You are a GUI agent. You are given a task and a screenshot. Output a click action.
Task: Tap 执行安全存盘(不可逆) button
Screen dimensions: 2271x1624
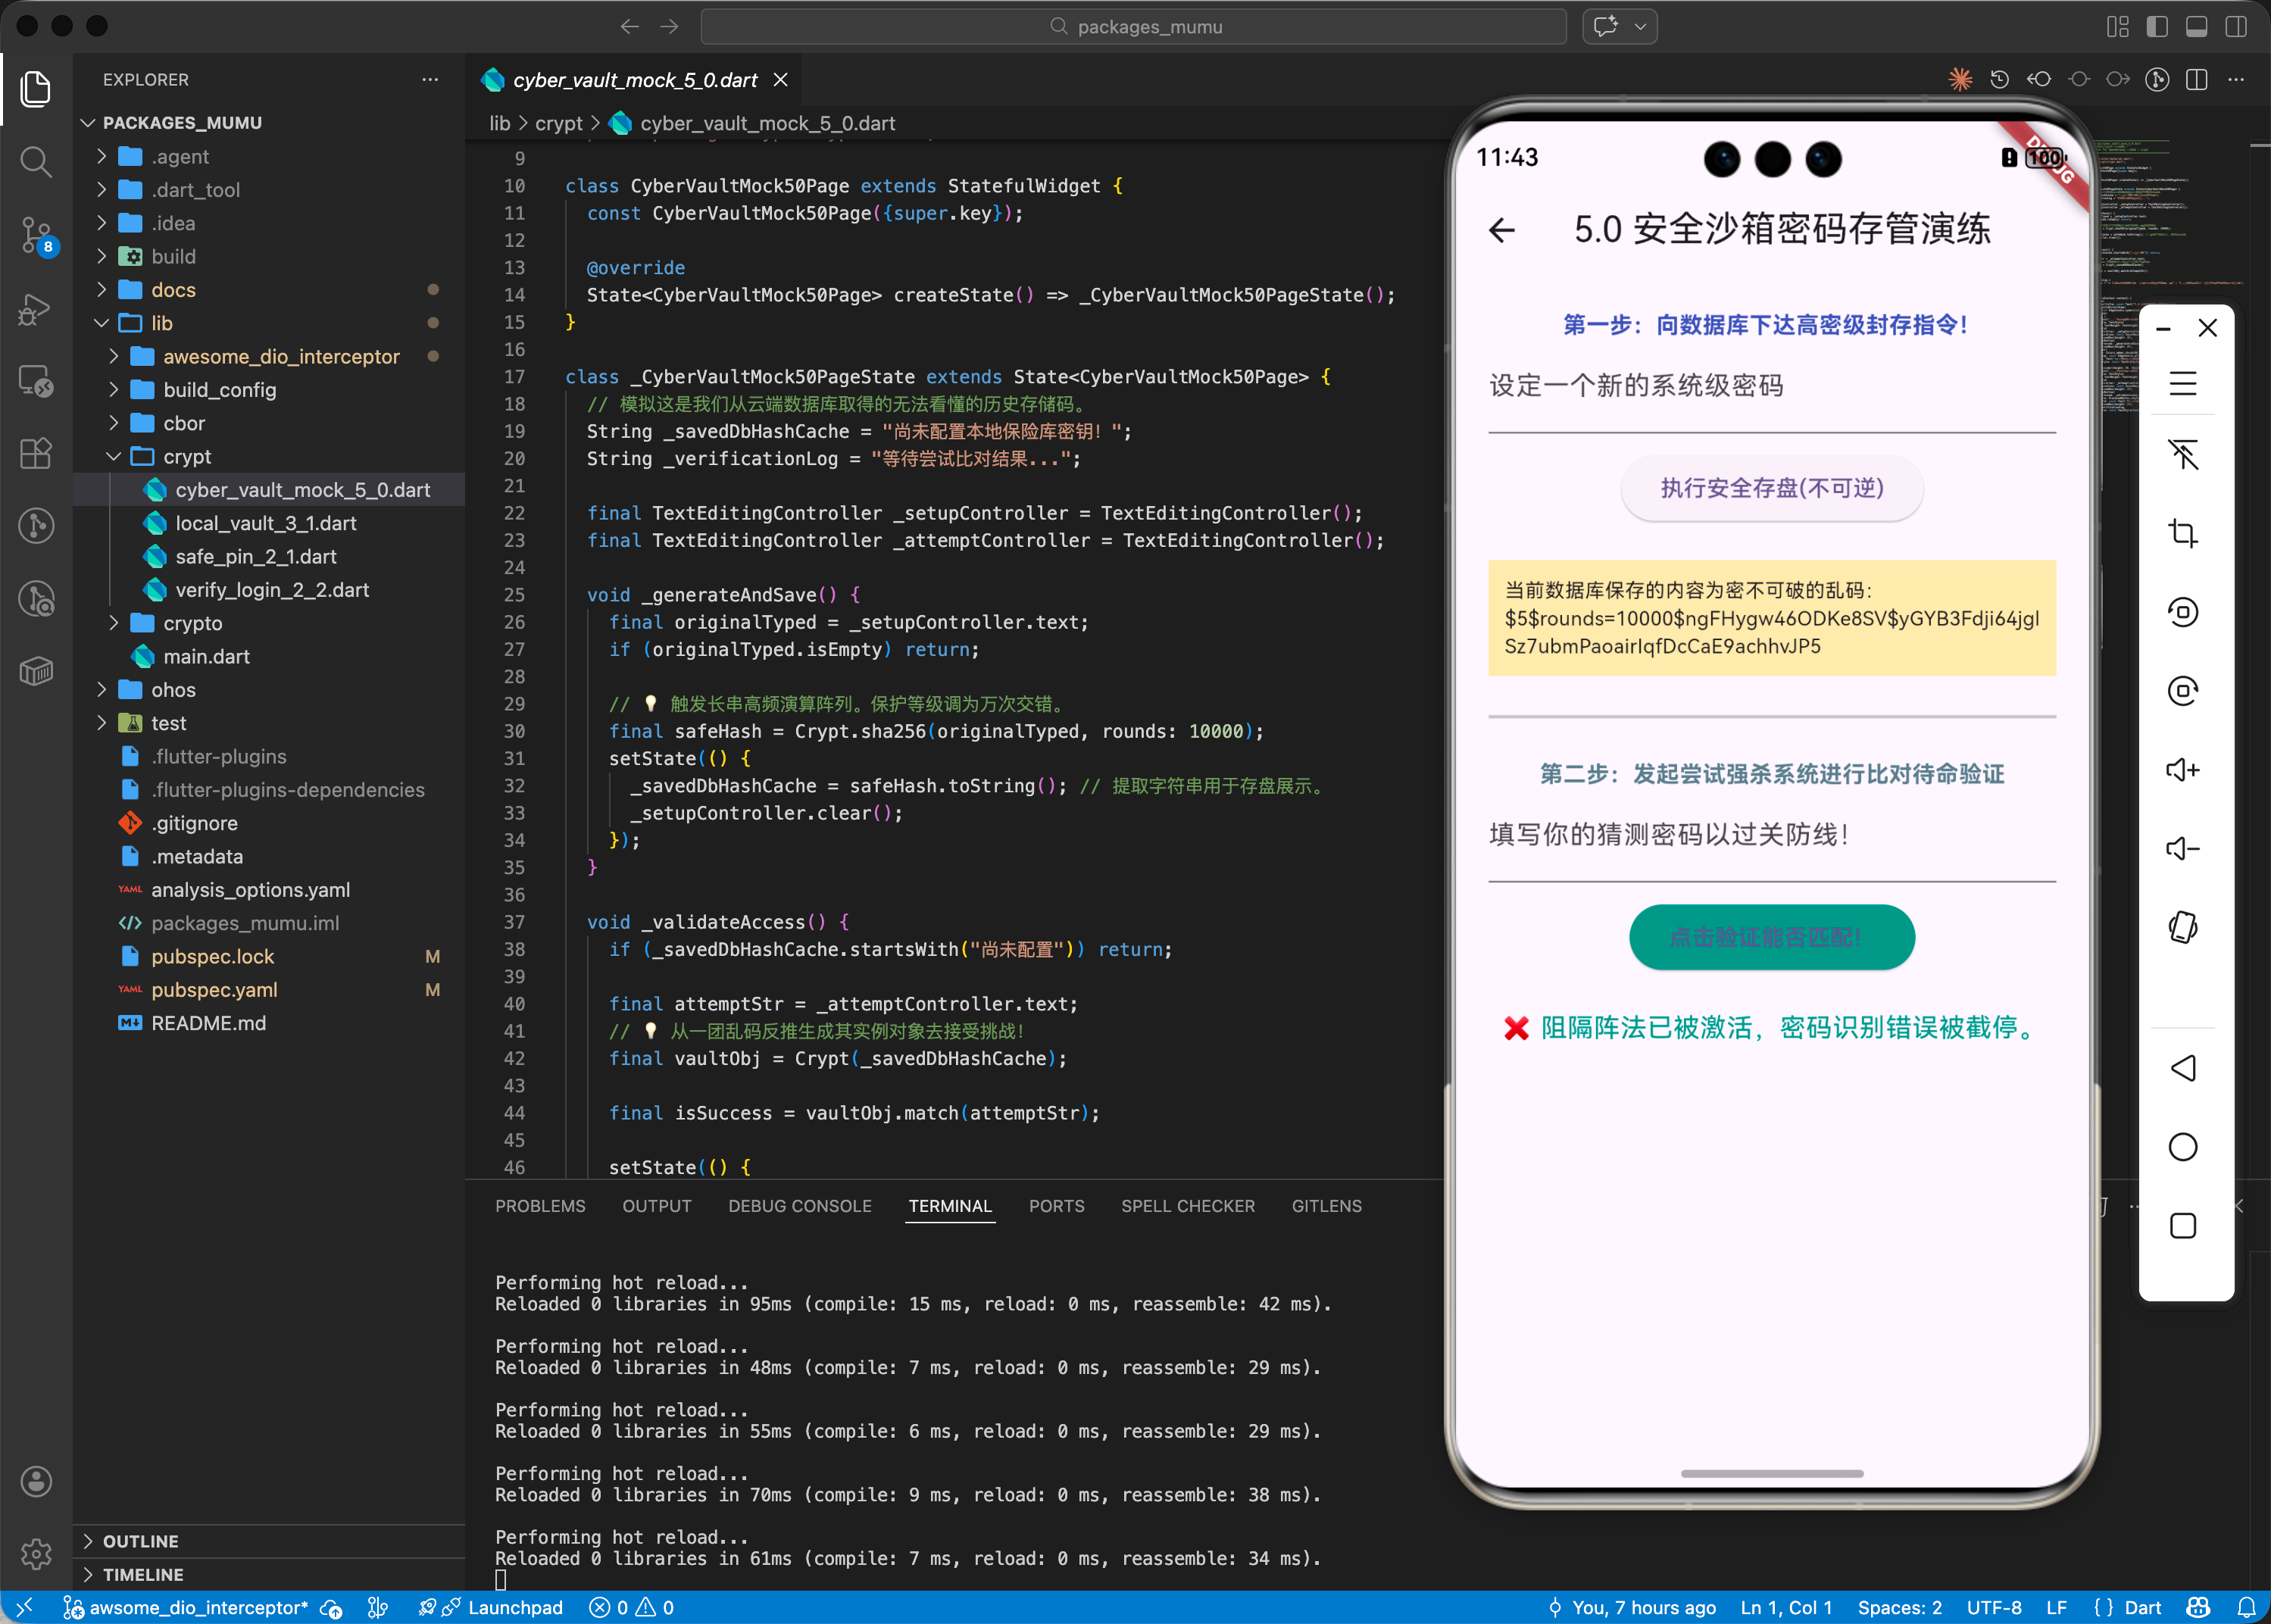click(1771, 488)
